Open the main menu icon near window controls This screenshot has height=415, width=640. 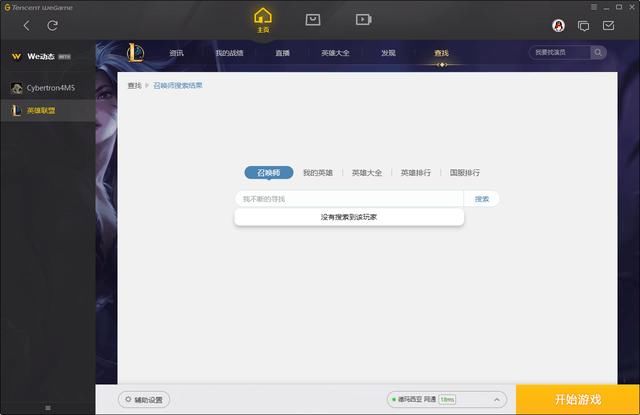(594, 7)
